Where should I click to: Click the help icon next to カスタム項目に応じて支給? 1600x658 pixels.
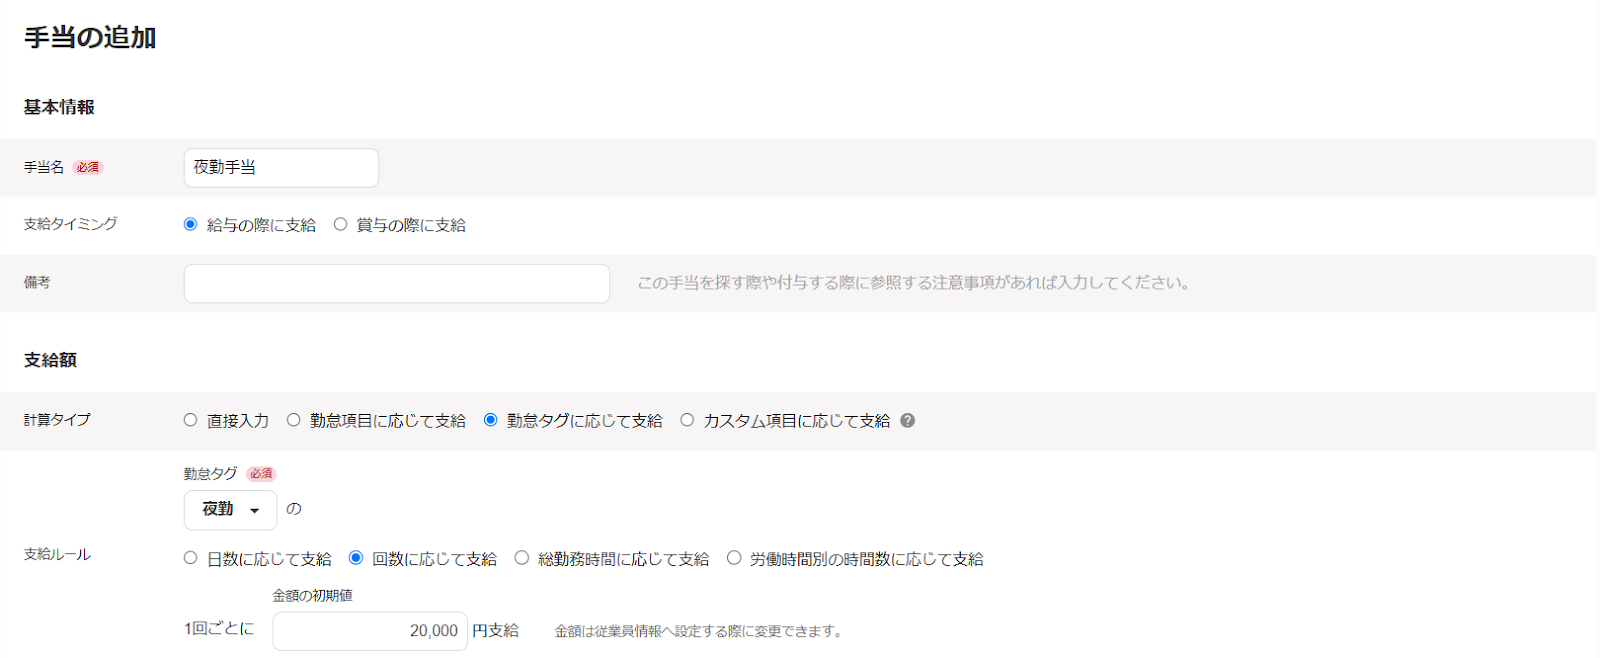coord(908,421)
